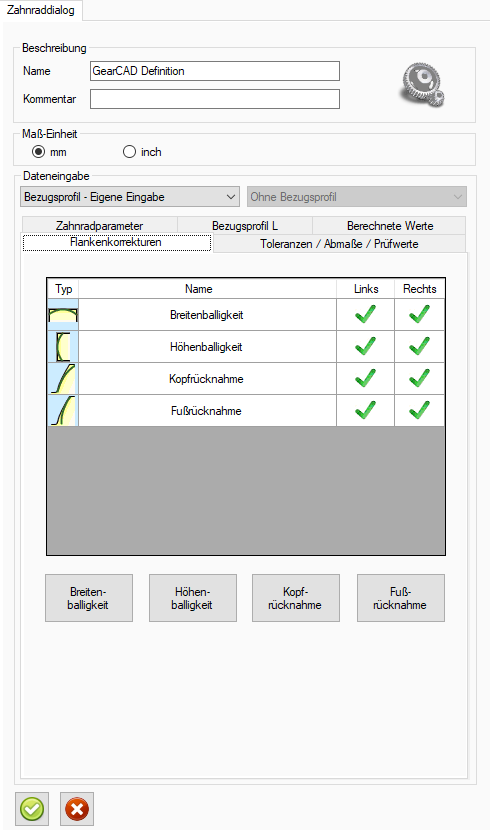Toggle Links checkmark for Breitenballigkeit
The height and width of the screenshot is (830, 490).
click(x=365, y=314)
